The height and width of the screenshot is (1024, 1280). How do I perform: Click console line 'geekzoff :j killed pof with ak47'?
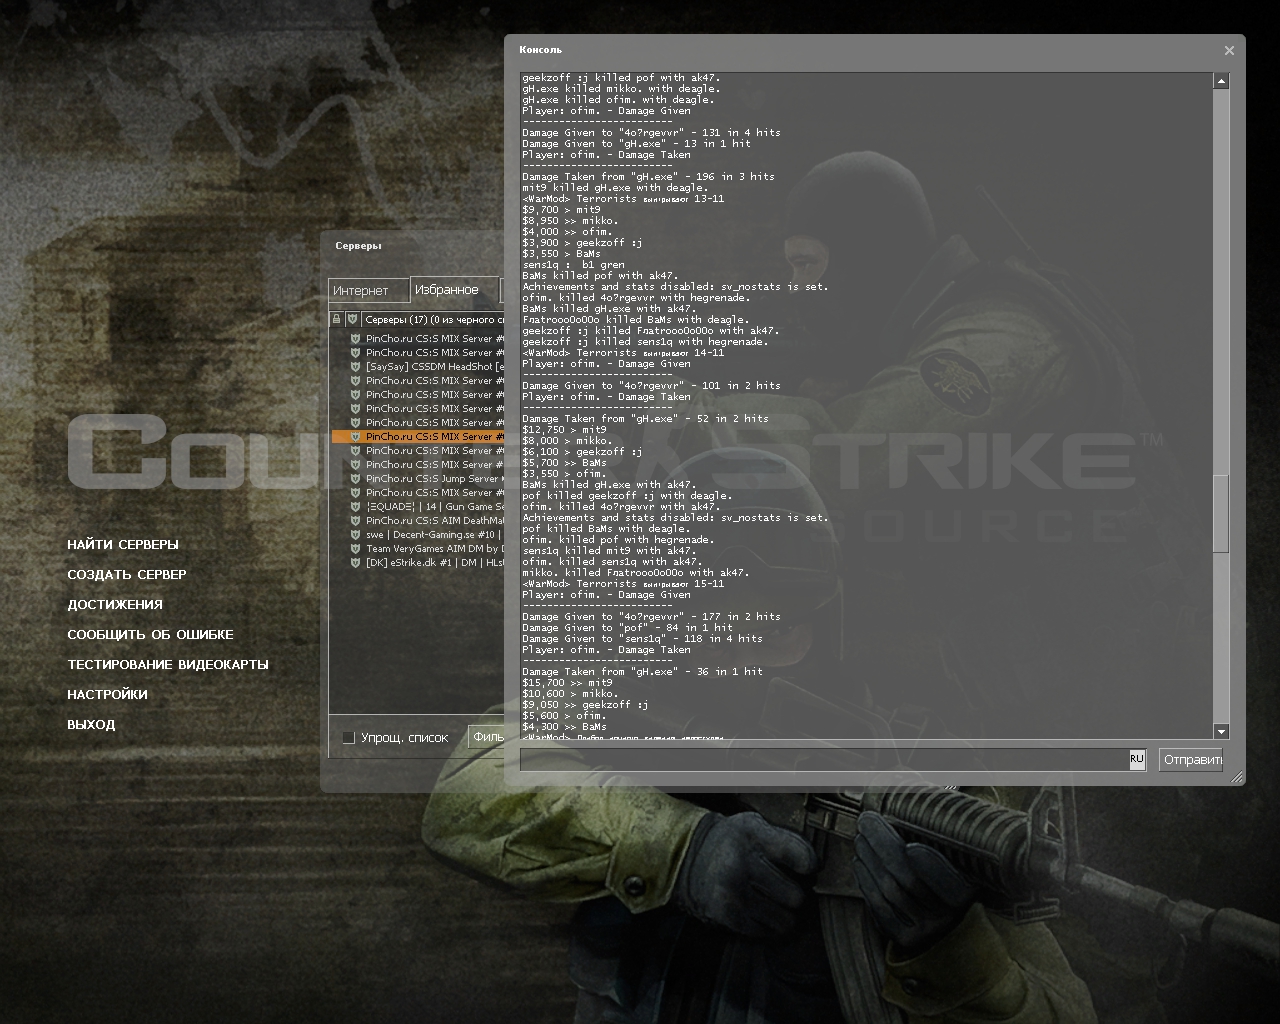(621, 78)
